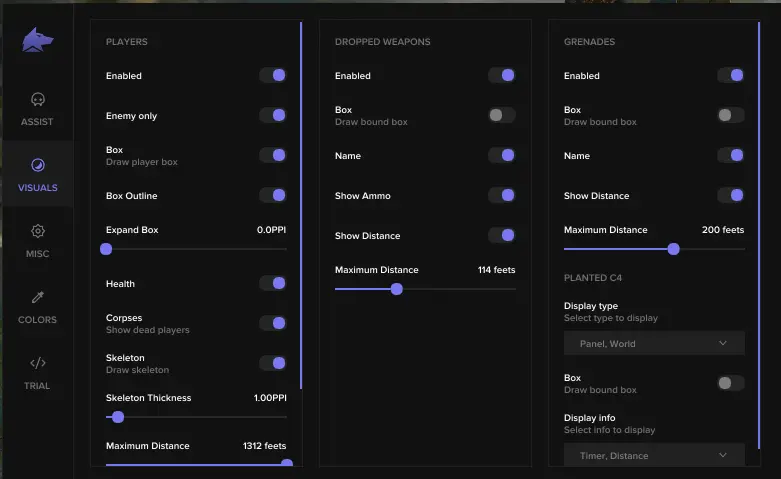Disable Players Box Outline toggle
This screenshot has height=479, width=781.
tap(273, 196)
